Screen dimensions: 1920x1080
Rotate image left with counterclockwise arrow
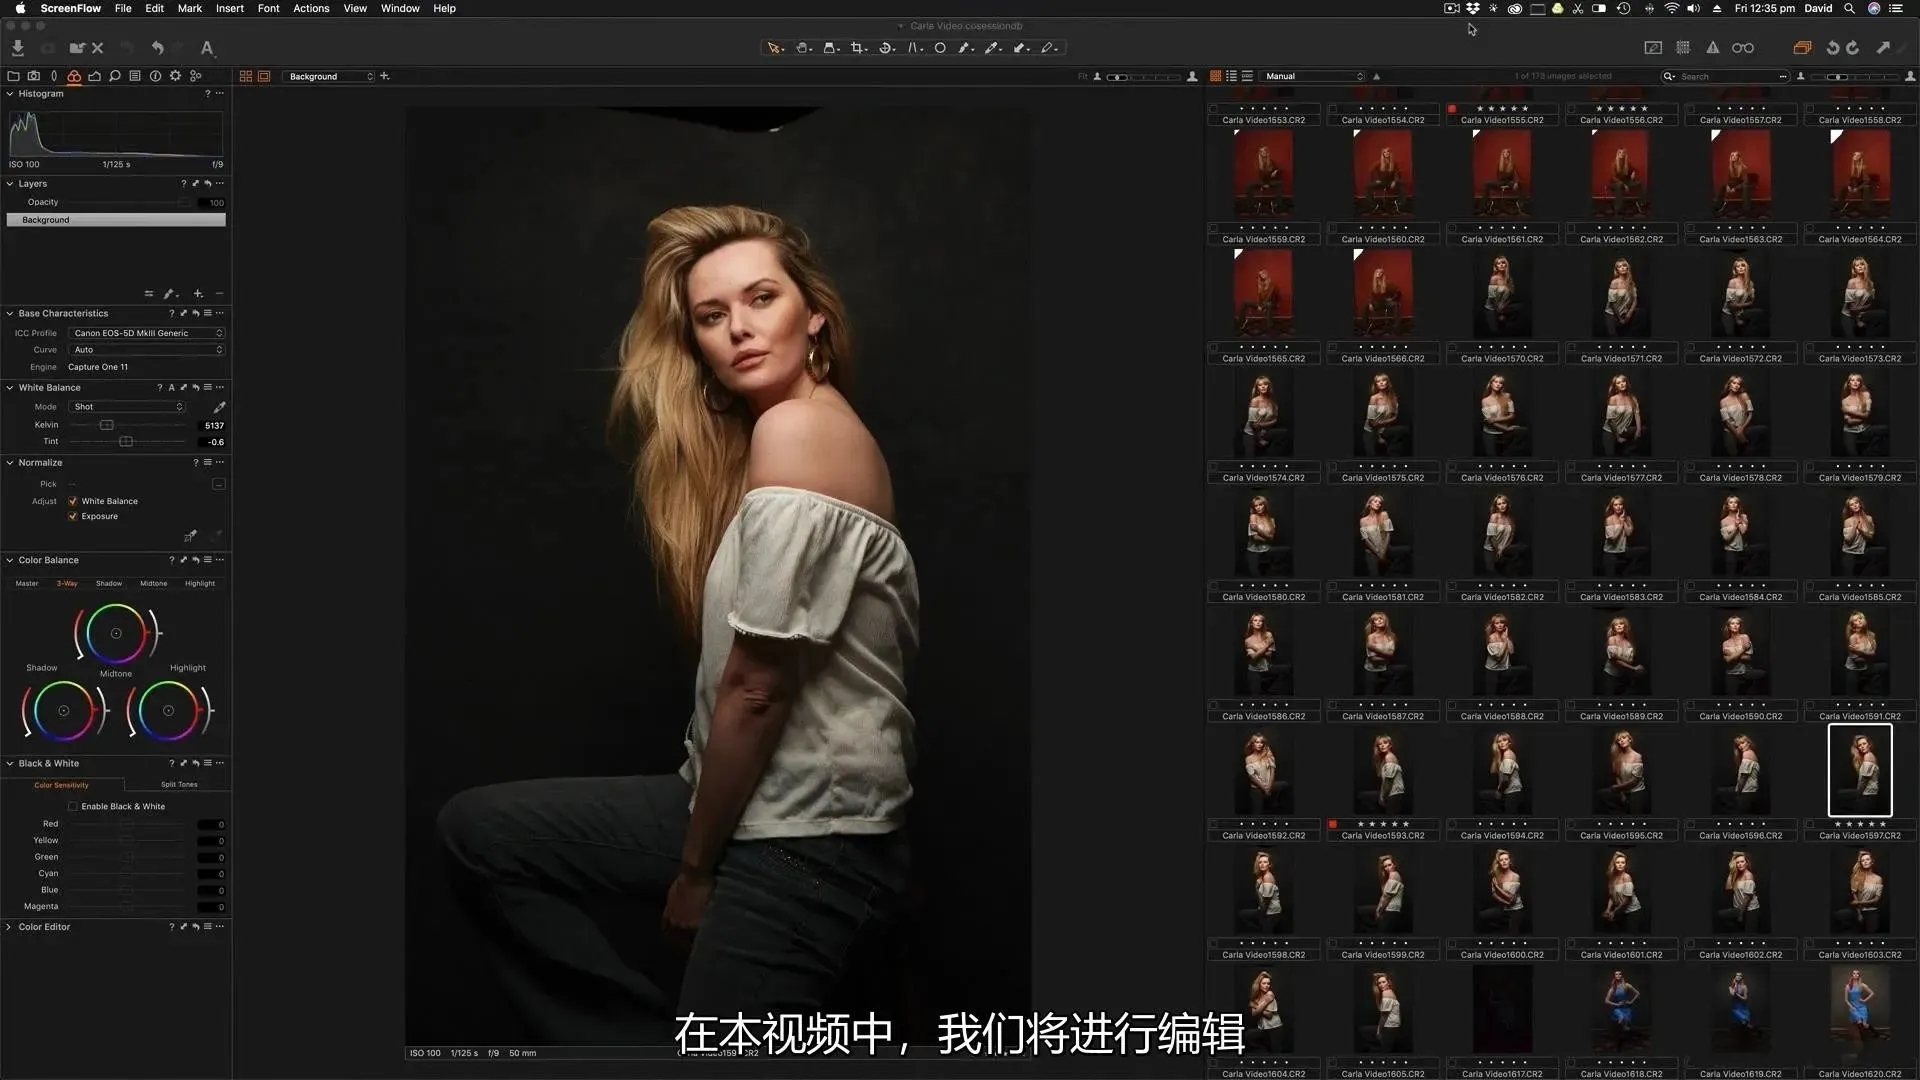[x=1832, y=47]
